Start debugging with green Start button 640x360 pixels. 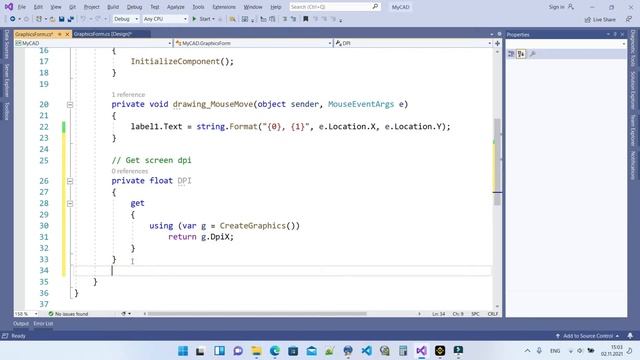202,19
